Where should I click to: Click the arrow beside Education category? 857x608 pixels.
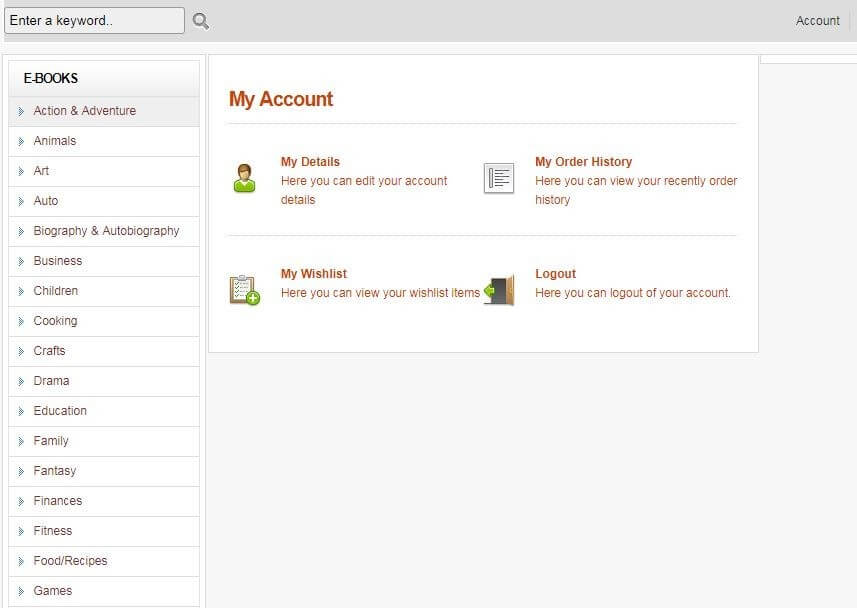pyautogui.click(x=21, y=412)
